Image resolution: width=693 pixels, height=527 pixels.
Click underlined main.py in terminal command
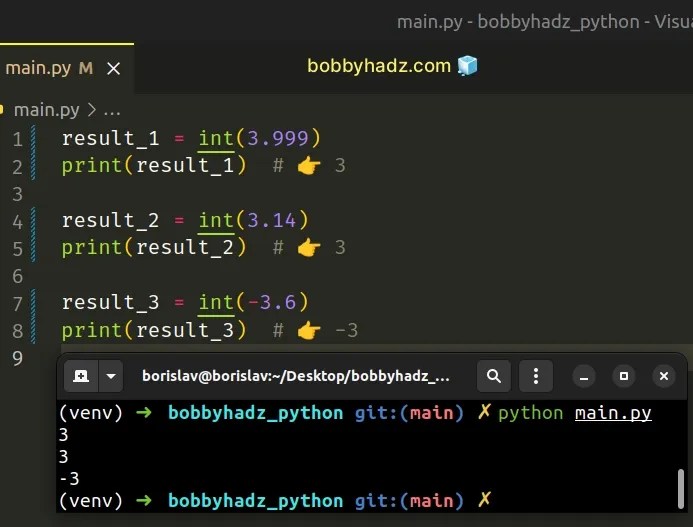[613, 413]
